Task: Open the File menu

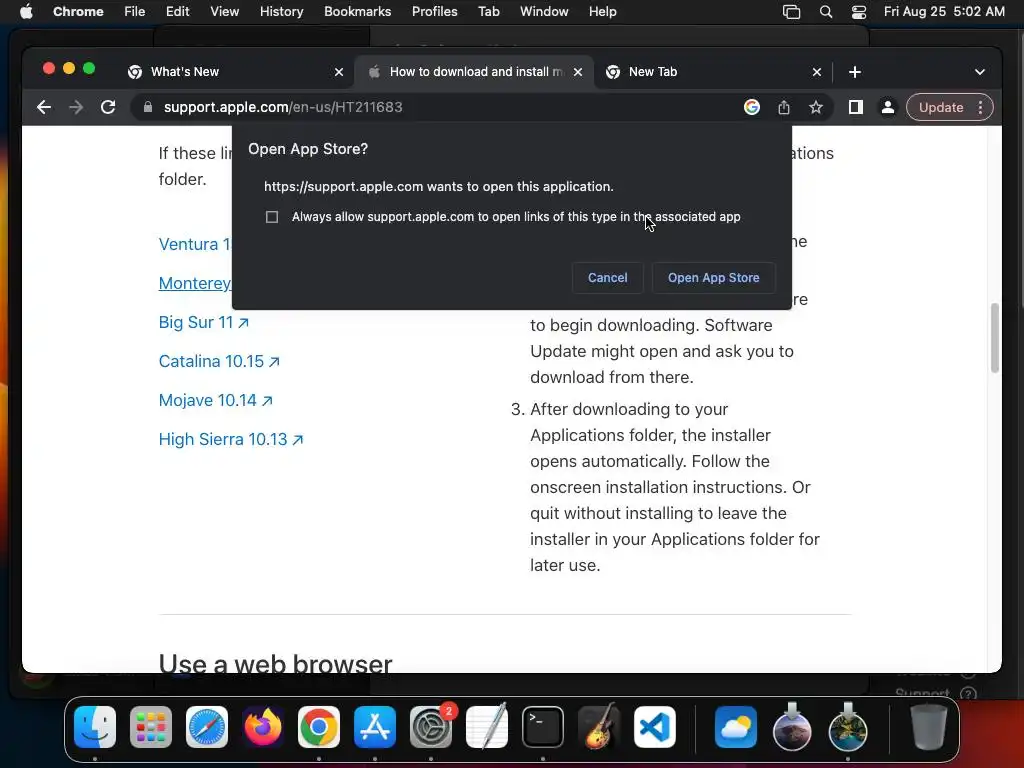Action: (x=135, y=11)
